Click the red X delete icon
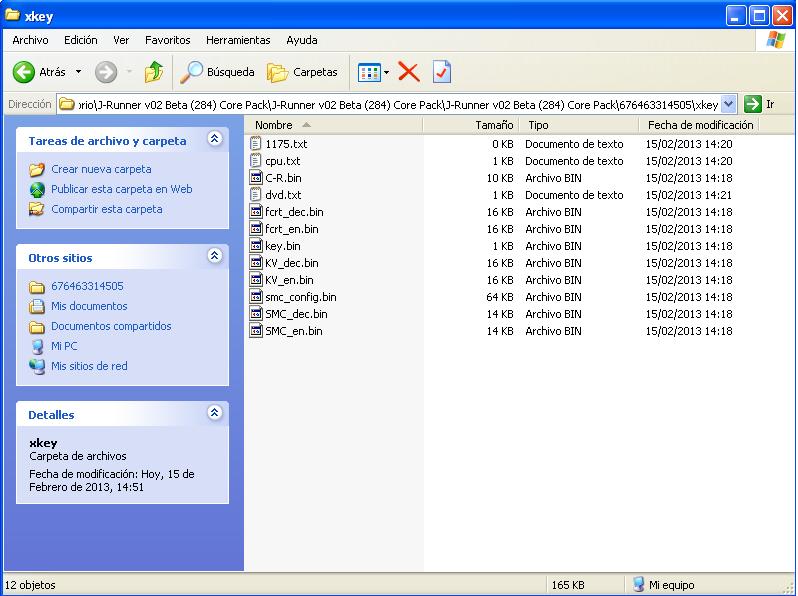The width and height of the screenshot is (798, 596). coord(408,72)
